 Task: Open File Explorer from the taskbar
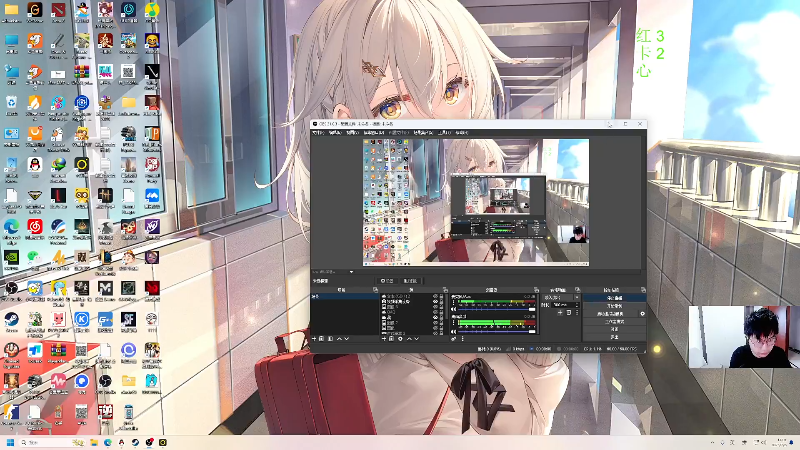(x=94, y=442)
